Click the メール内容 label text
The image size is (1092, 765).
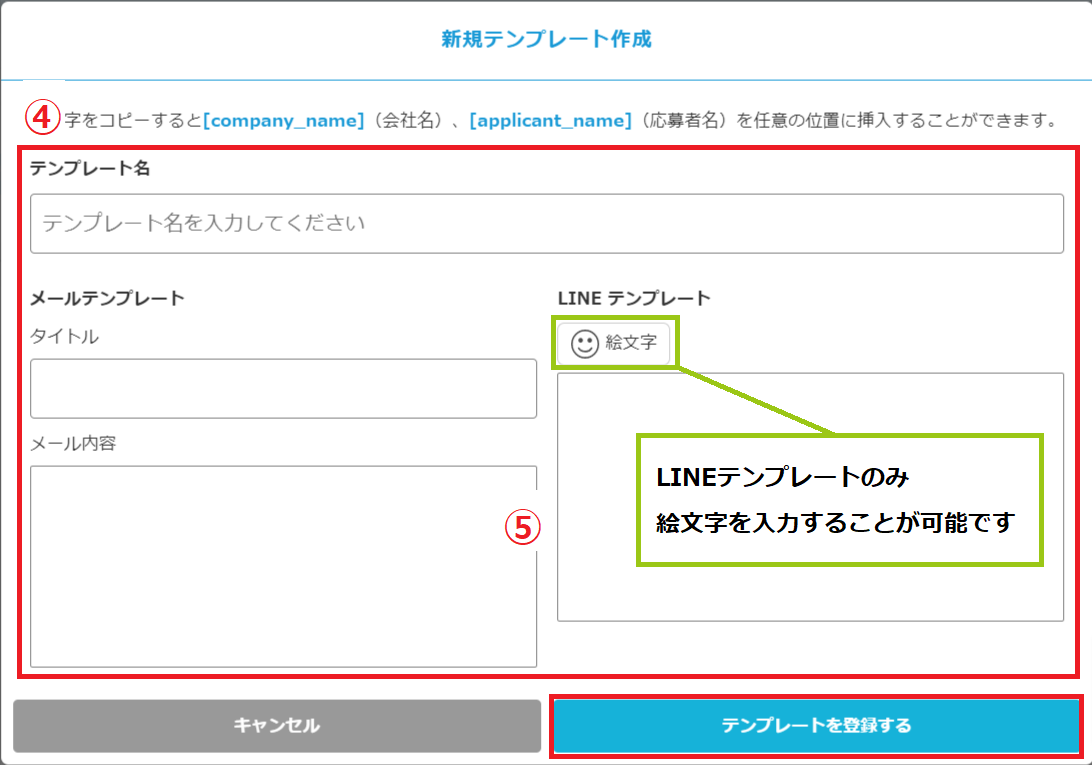[x=73, y=443]
